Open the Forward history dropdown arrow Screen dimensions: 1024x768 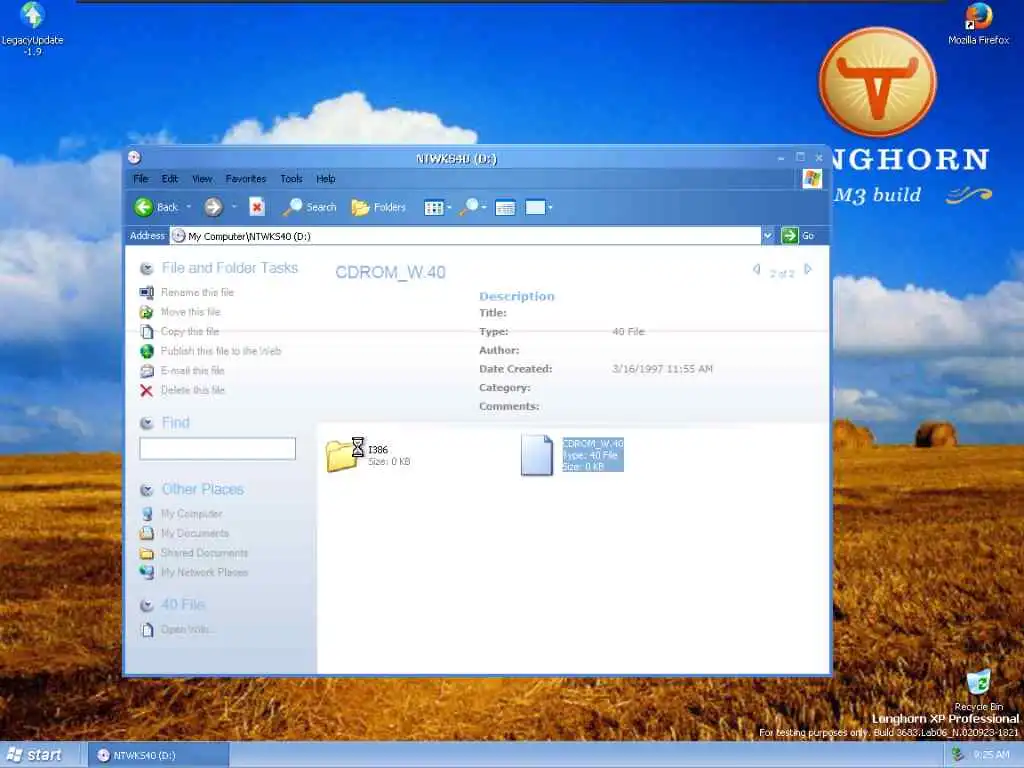pyautogui.click(x=234, y=207)
